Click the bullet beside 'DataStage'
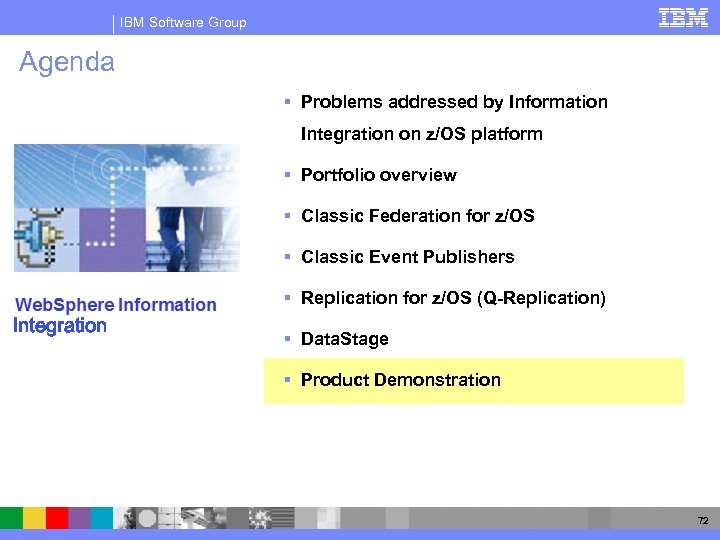Viewport: 720px width, 540px height. tap(287, 338)
